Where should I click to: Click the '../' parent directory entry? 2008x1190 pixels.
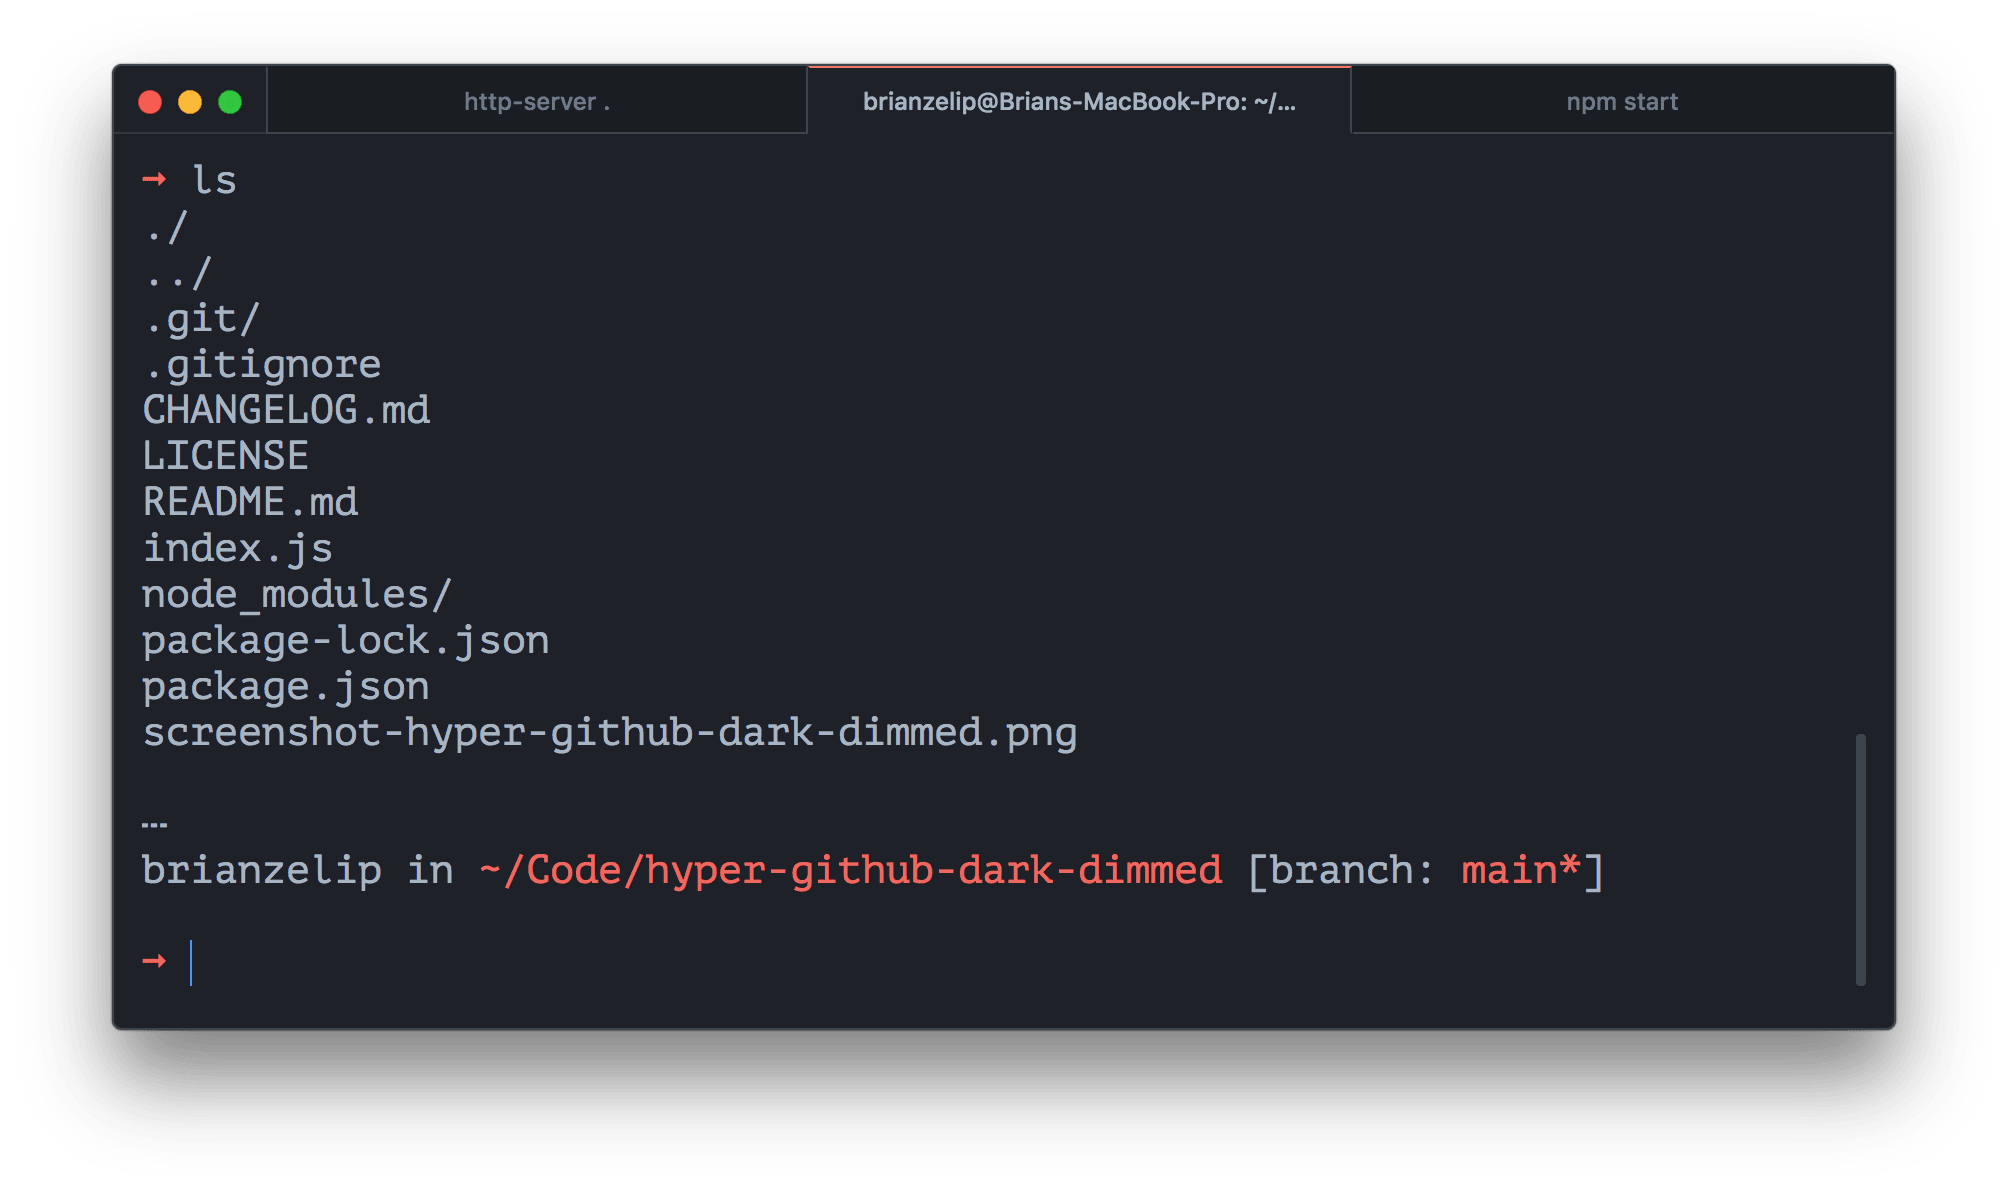178,273
